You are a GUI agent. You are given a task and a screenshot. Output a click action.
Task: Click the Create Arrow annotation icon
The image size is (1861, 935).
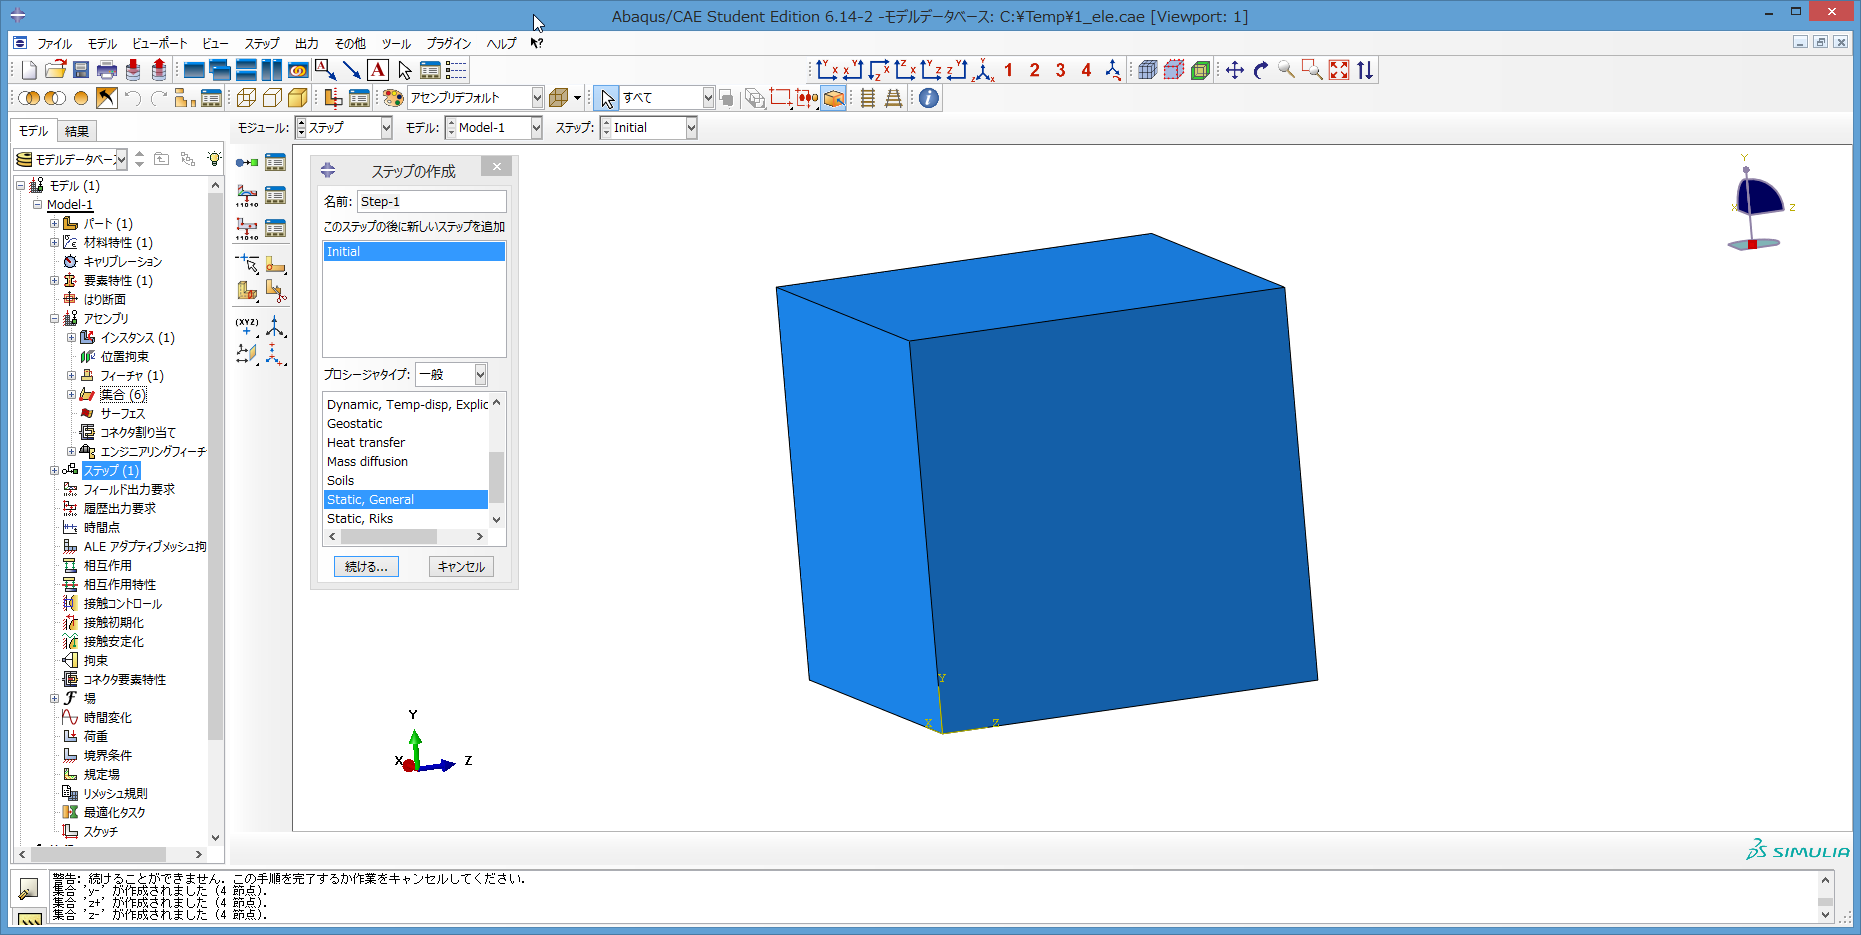click(x=352, y=70)
